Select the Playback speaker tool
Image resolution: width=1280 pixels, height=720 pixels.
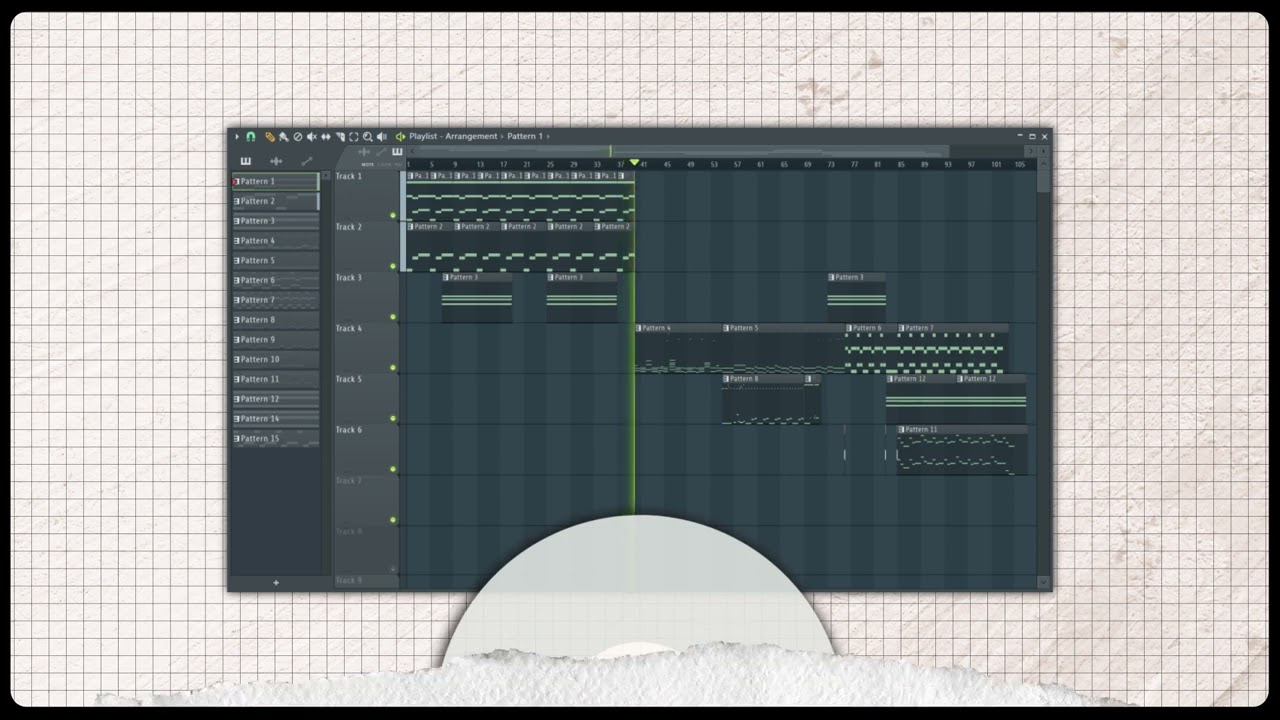[x=382, y=136]
